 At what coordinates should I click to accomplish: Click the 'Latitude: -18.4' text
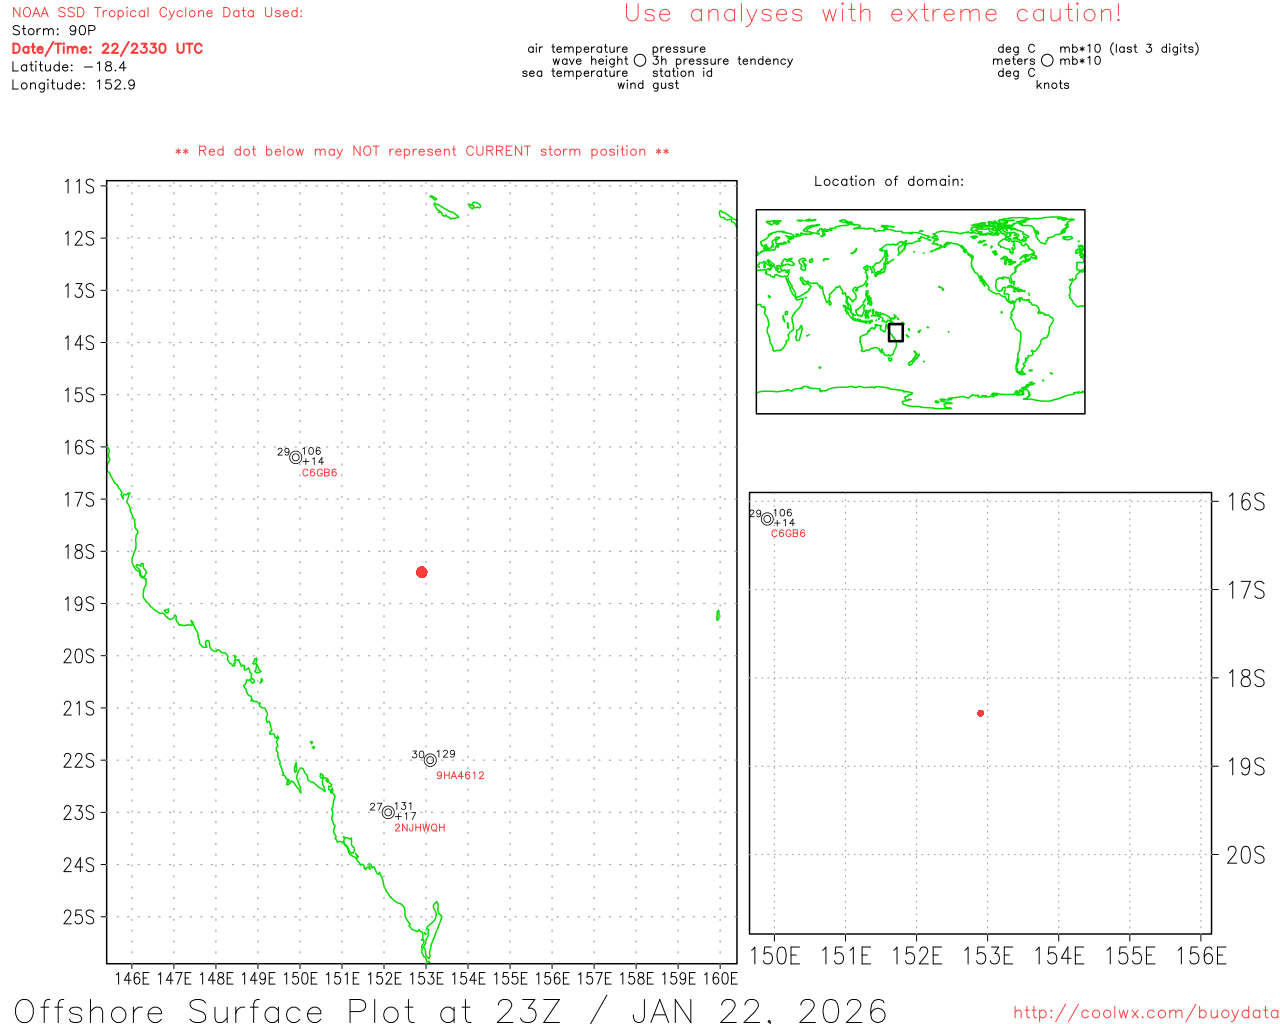[x=69, y=67]
